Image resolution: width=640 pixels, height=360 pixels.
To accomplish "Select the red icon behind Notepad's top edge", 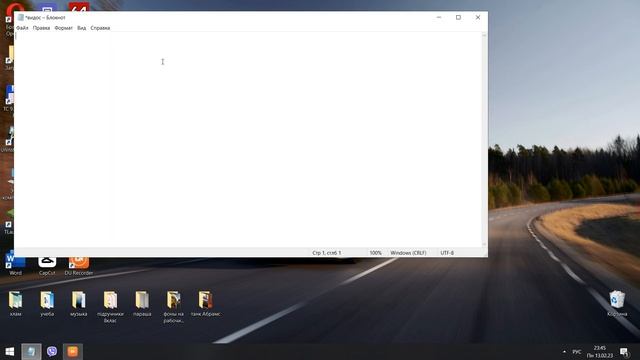I will pyautogui.click(x=79, y=7).
